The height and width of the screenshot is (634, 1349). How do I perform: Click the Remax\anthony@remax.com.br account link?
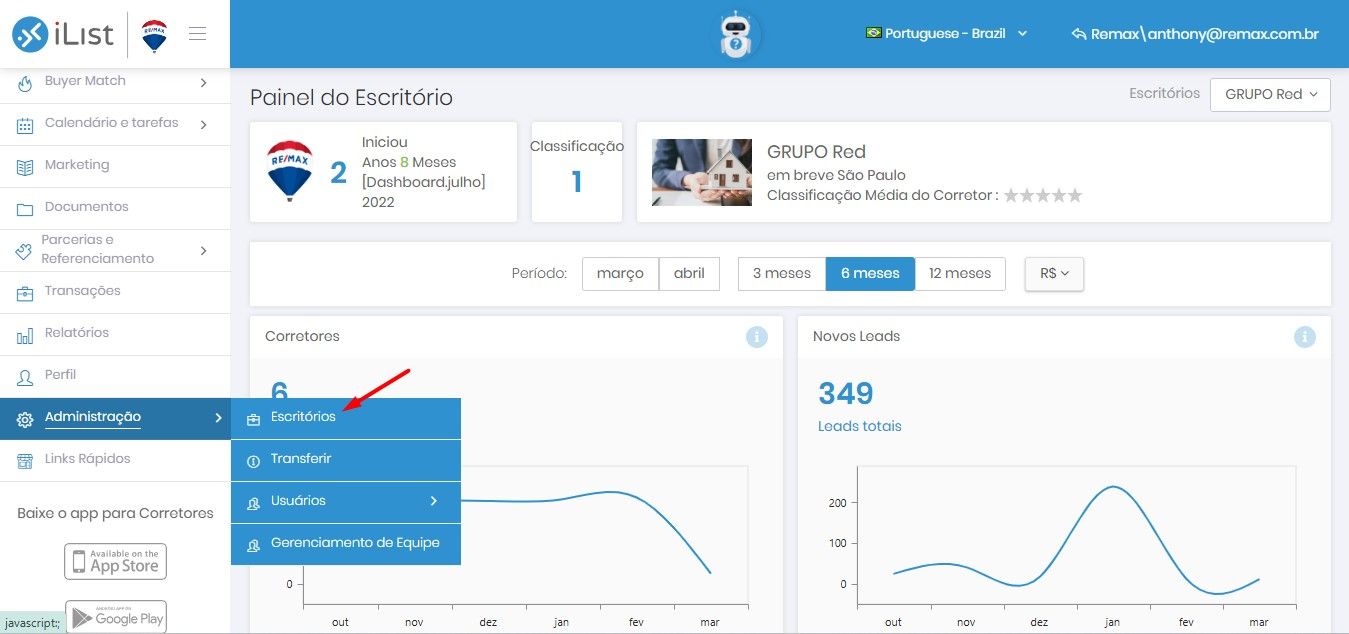[1195, 34]
